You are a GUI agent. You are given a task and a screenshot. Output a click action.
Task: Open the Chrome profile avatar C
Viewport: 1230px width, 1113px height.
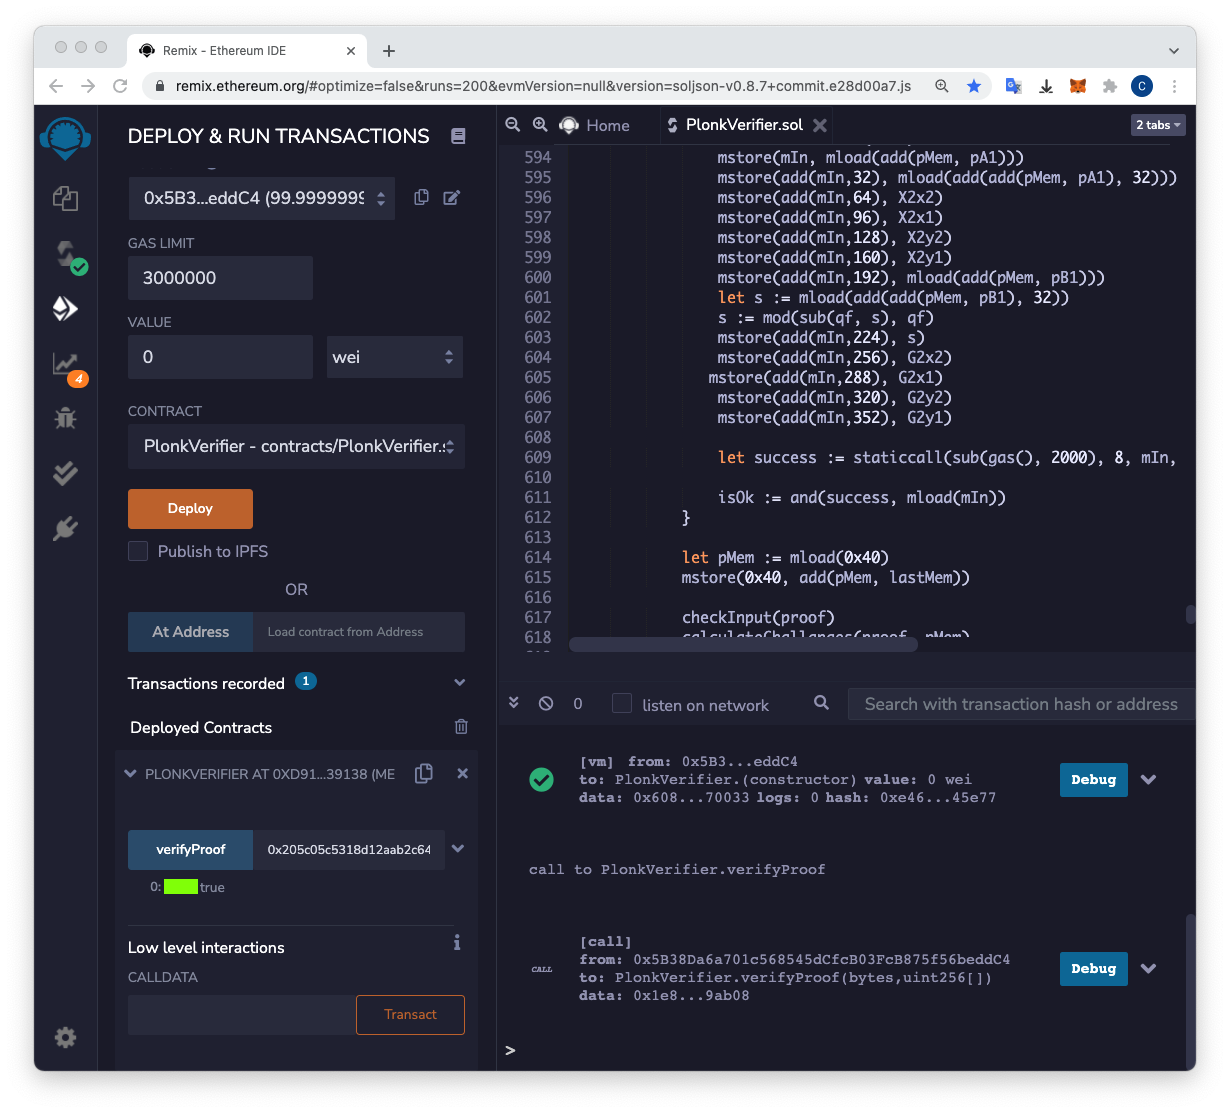tap(1142, 86)
